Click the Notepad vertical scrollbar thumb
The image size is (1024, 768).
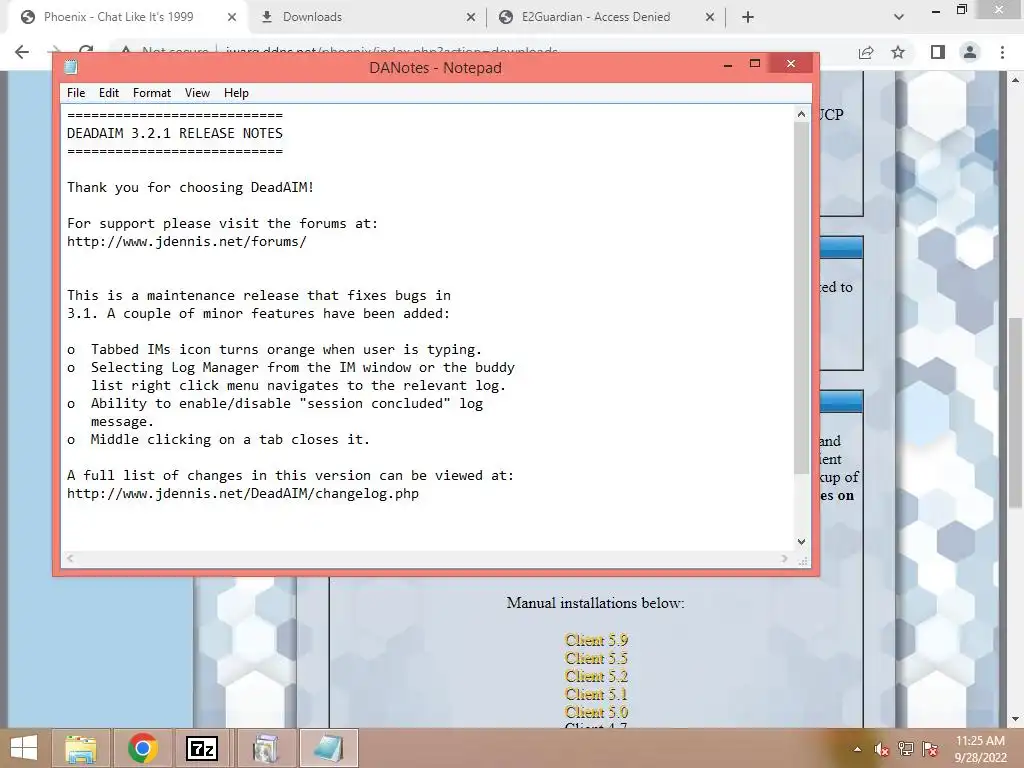tap(801, 297)
